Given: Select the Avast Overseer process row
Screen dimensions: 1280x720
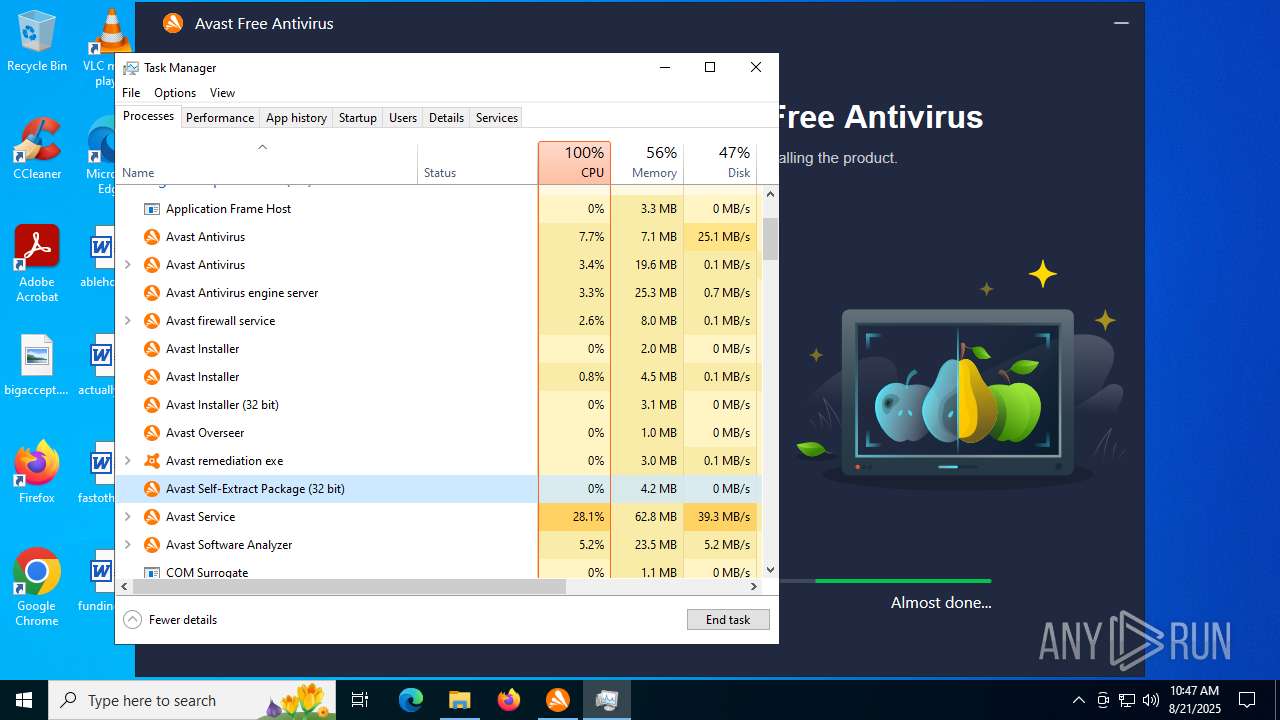Looking at the screenshot, I should pyautogui.click(x=438, y=433).
